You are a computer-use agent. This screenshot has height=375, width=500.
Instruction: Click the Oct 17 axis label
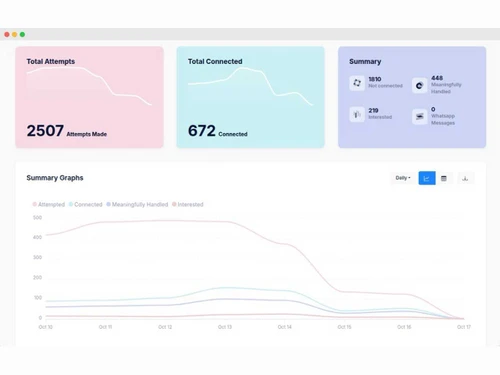[x=464, y=327]
